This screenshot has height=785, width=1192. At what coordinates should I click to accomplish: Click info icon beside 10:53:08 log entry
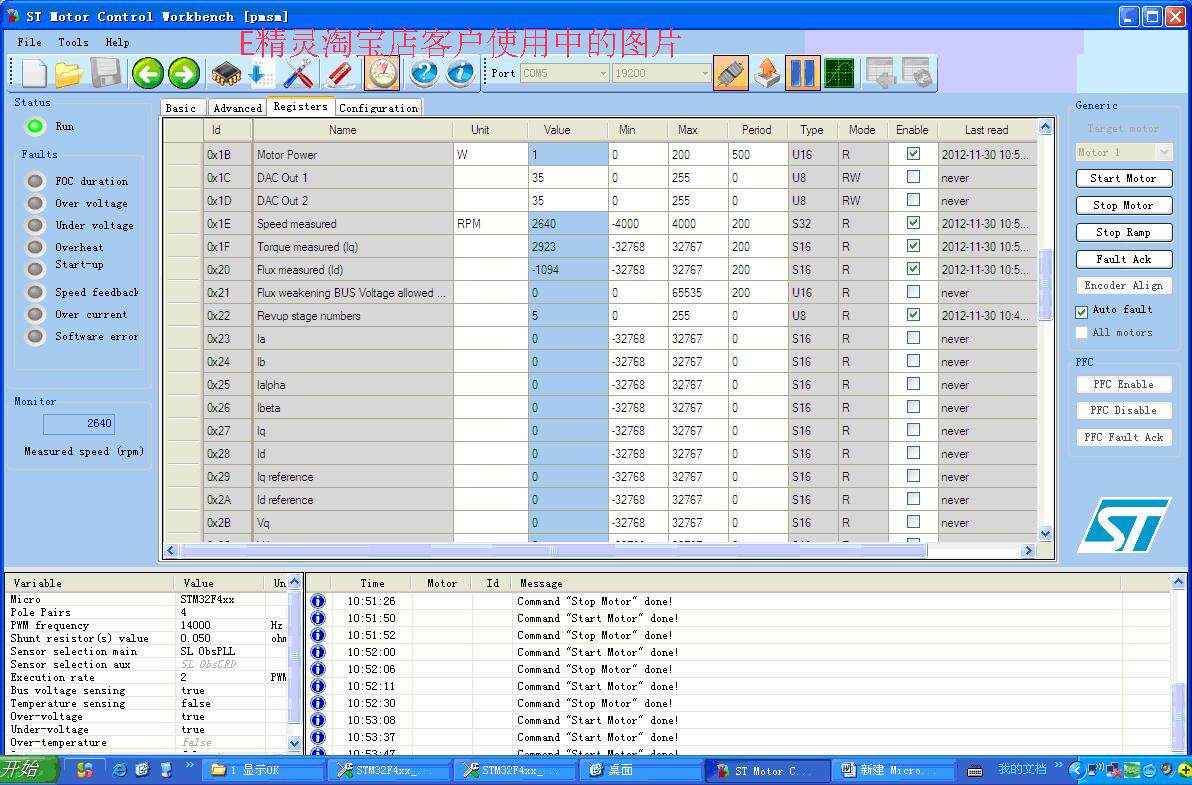(318, 720)
